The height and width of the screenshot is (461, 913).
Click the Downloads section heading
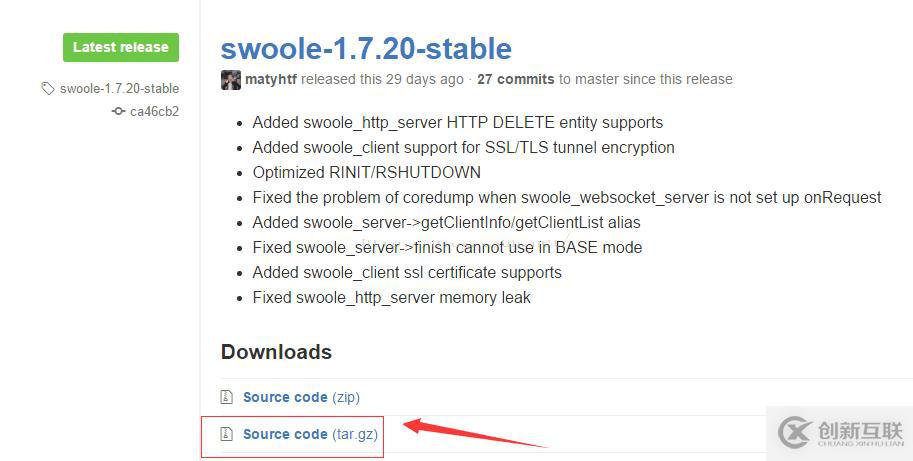click(x=277, y=352)
